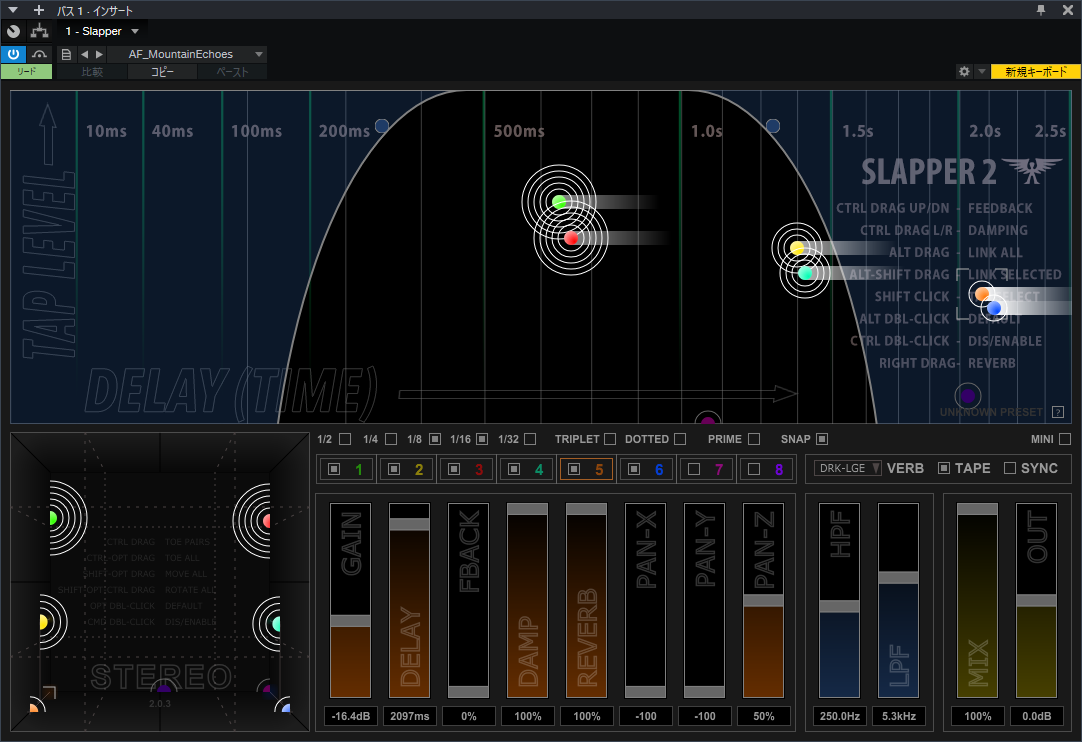Image resolution: width=1082 pixels, height=742 pixels.
Task: Click the teal tap in the stereo panner
Action: [276, 624]
